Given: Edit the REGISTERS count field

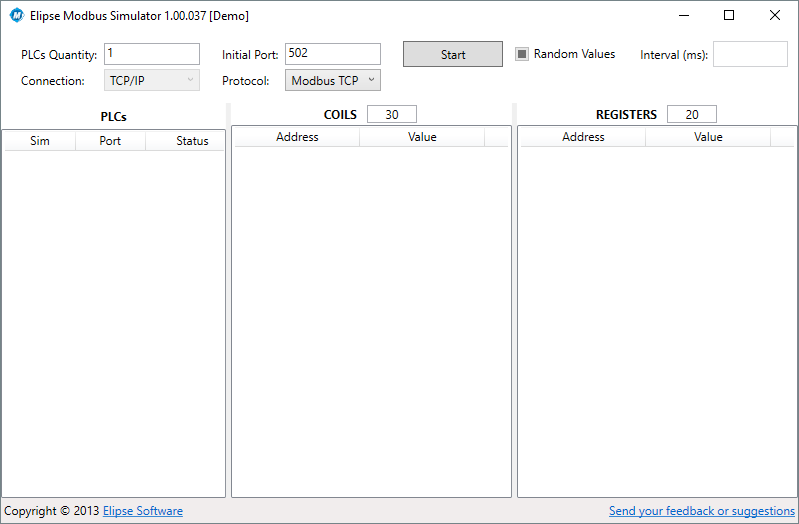Looking at the screenshot, I should [x=691, y=115].
